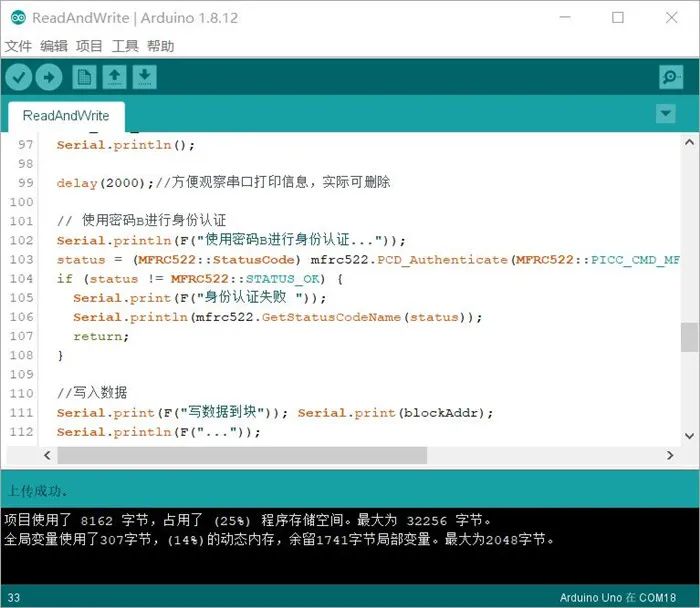This screenshot has width=700, height=608.
Task: Click the Verify checkmark button
Action: pos(19,77)
